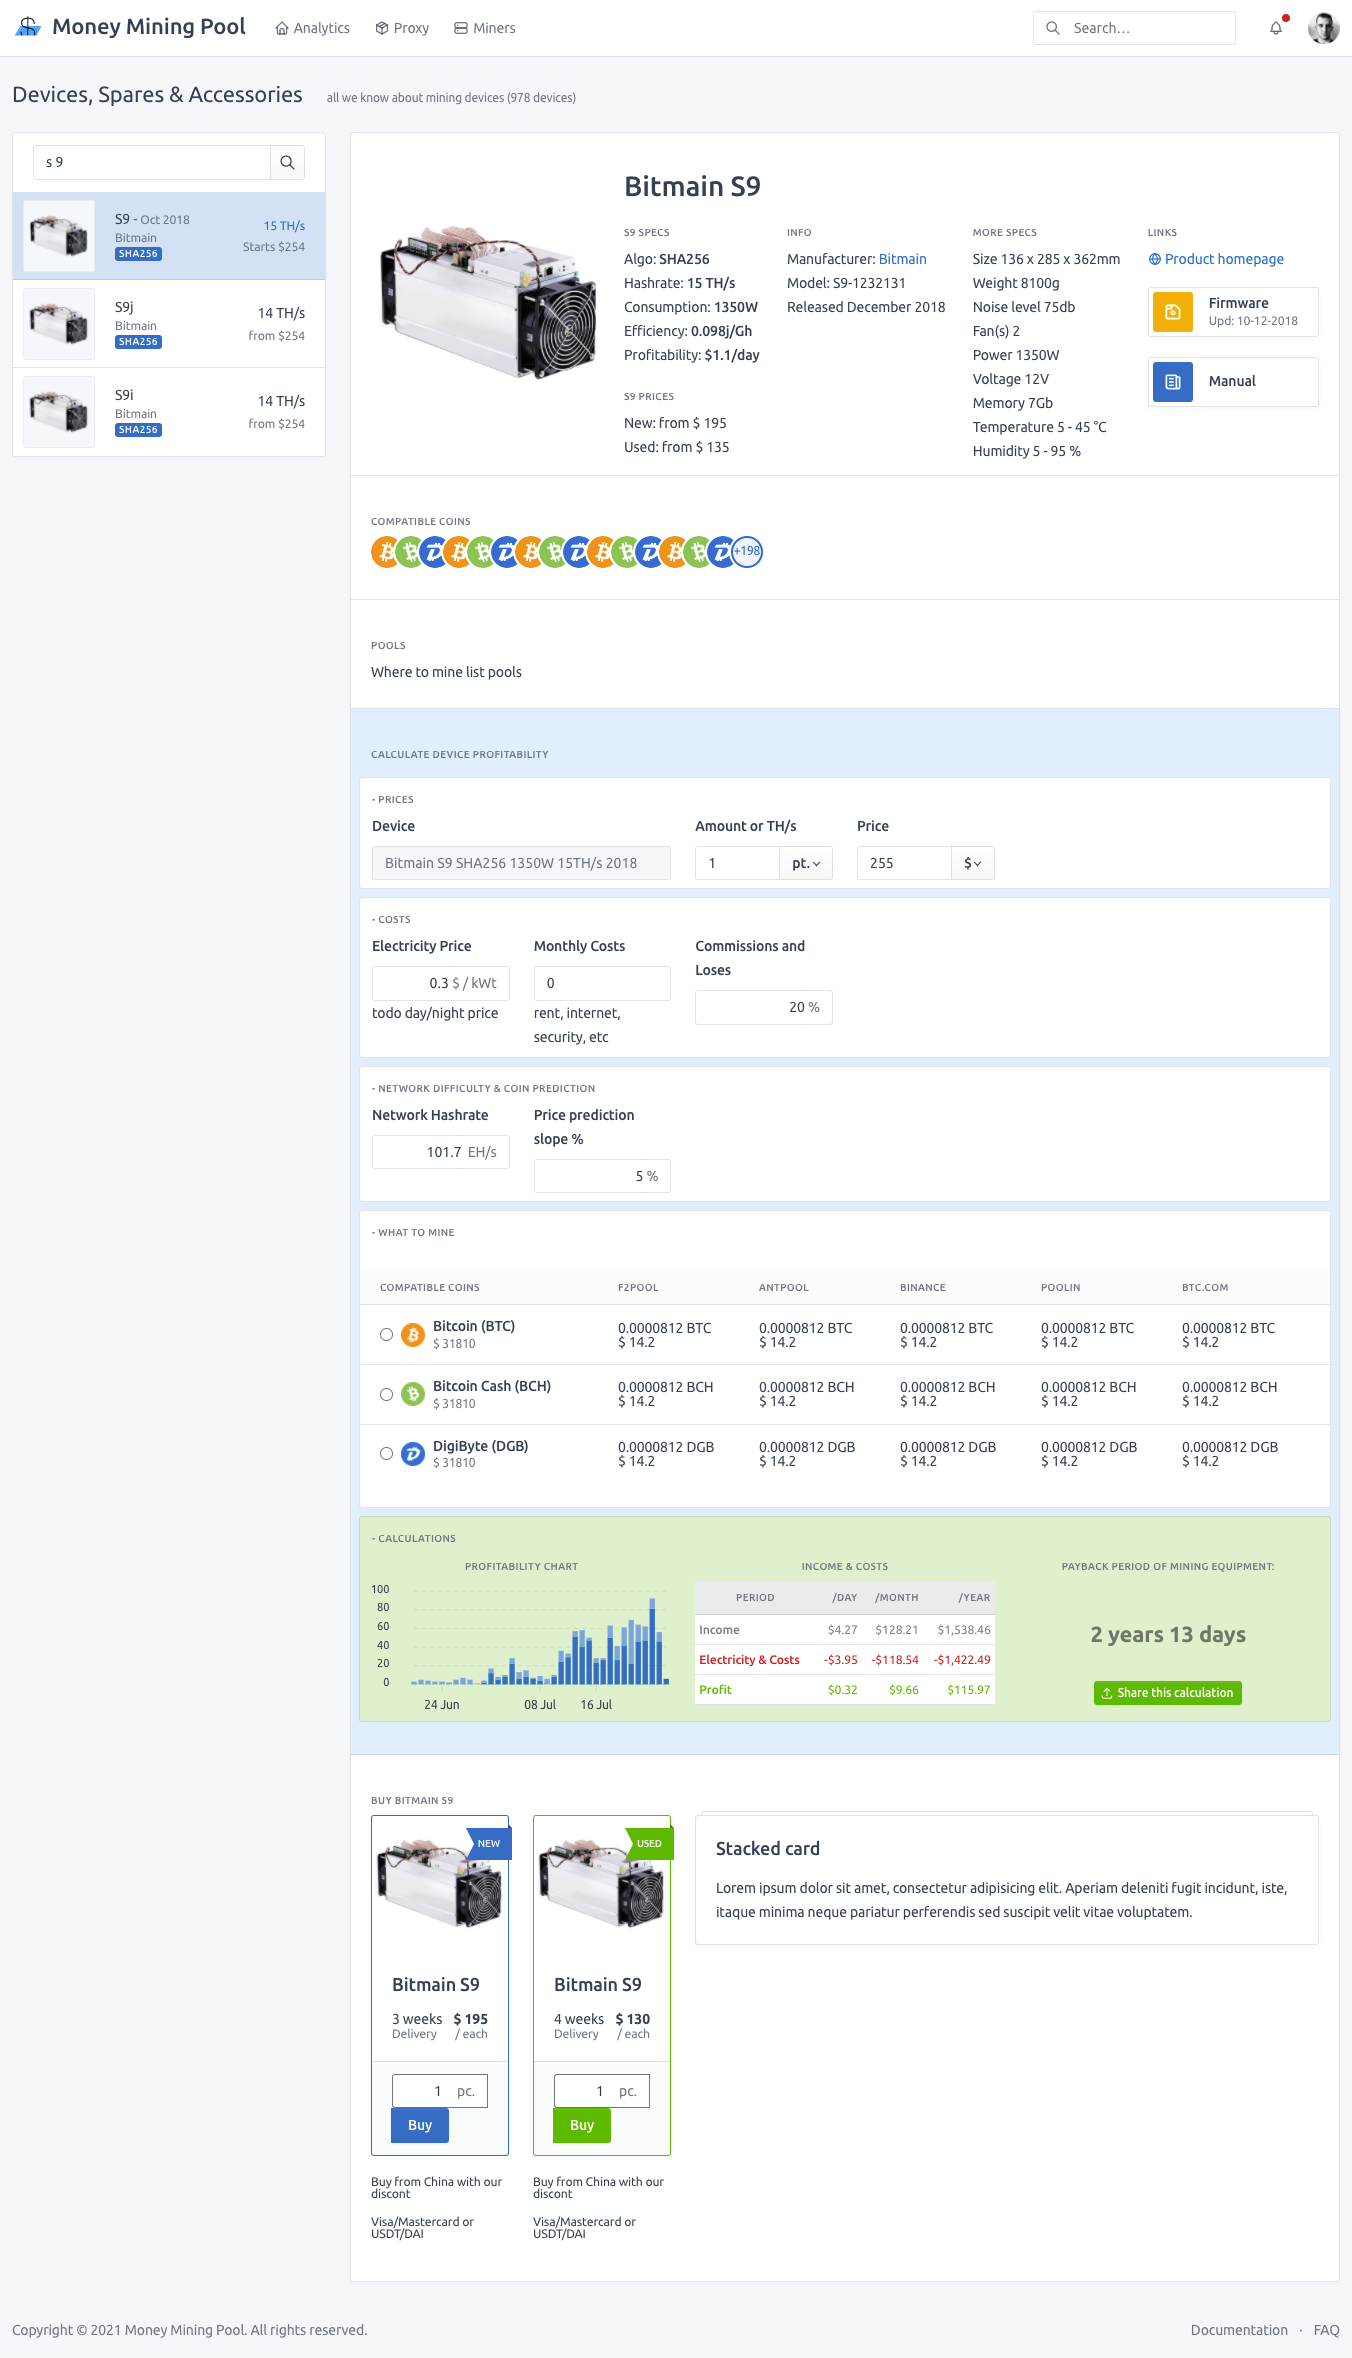
Task: Open the Analytics menu
Action: (312, 28)
